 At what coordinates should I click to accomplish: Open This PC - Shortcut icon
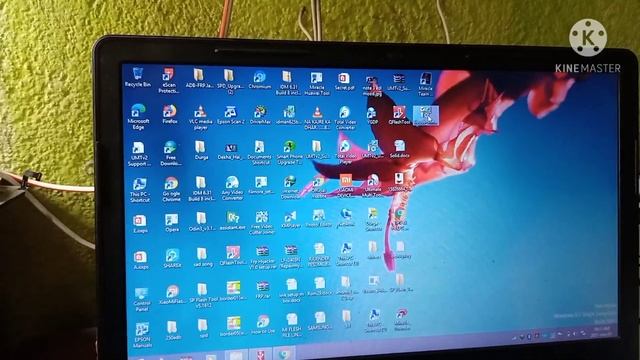tap(140, 190)
